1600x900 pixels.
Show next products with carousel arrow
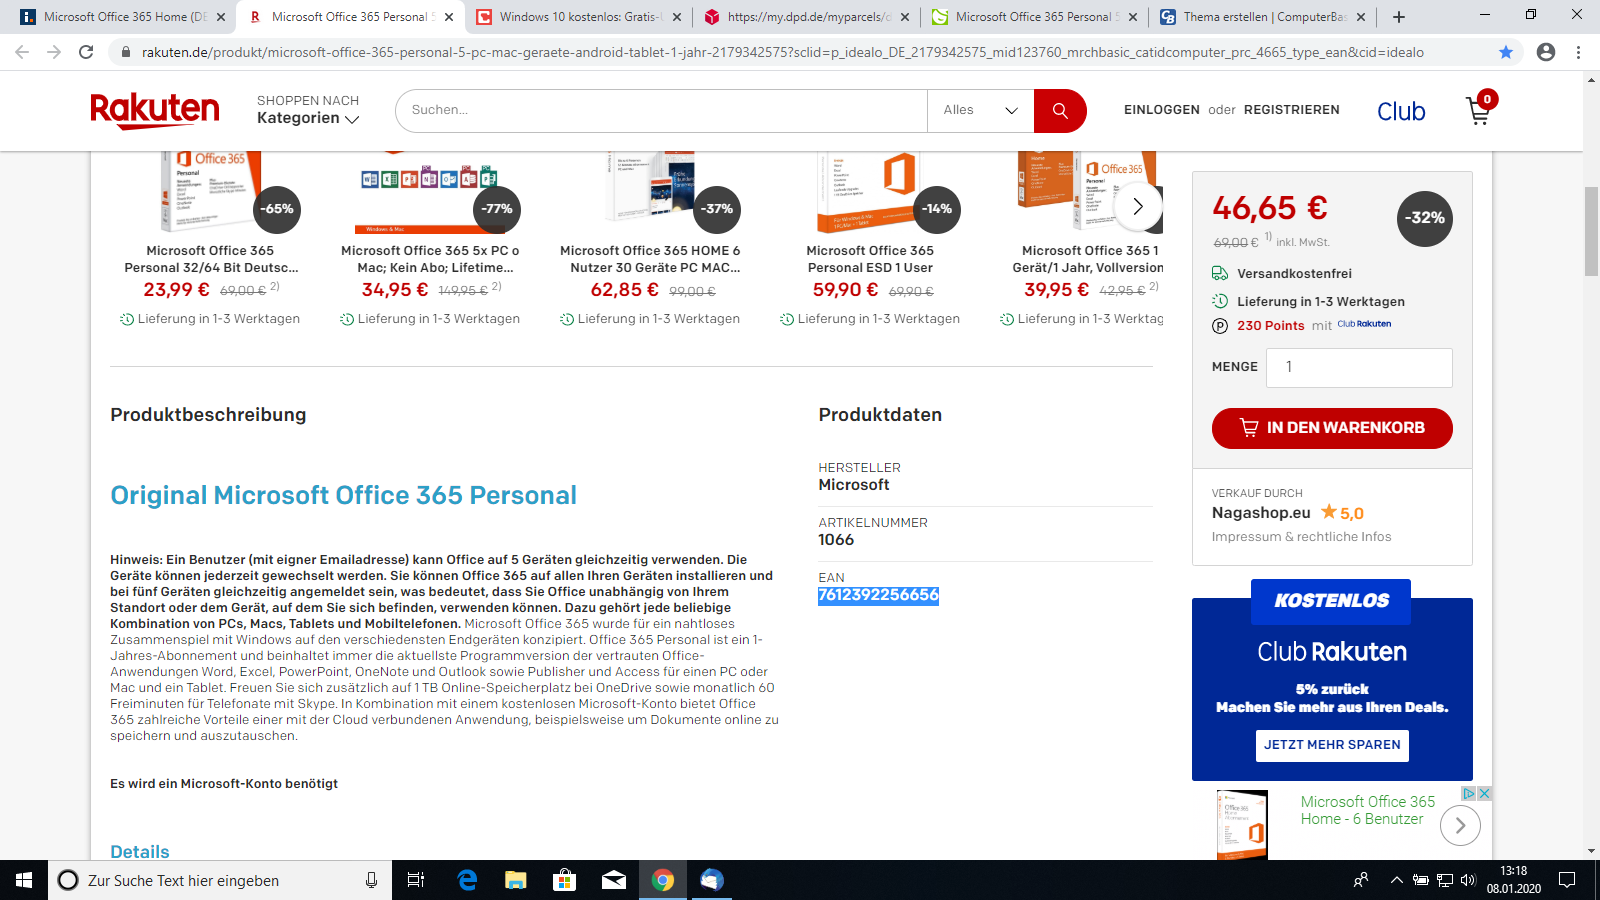(x=1137, y=207)
